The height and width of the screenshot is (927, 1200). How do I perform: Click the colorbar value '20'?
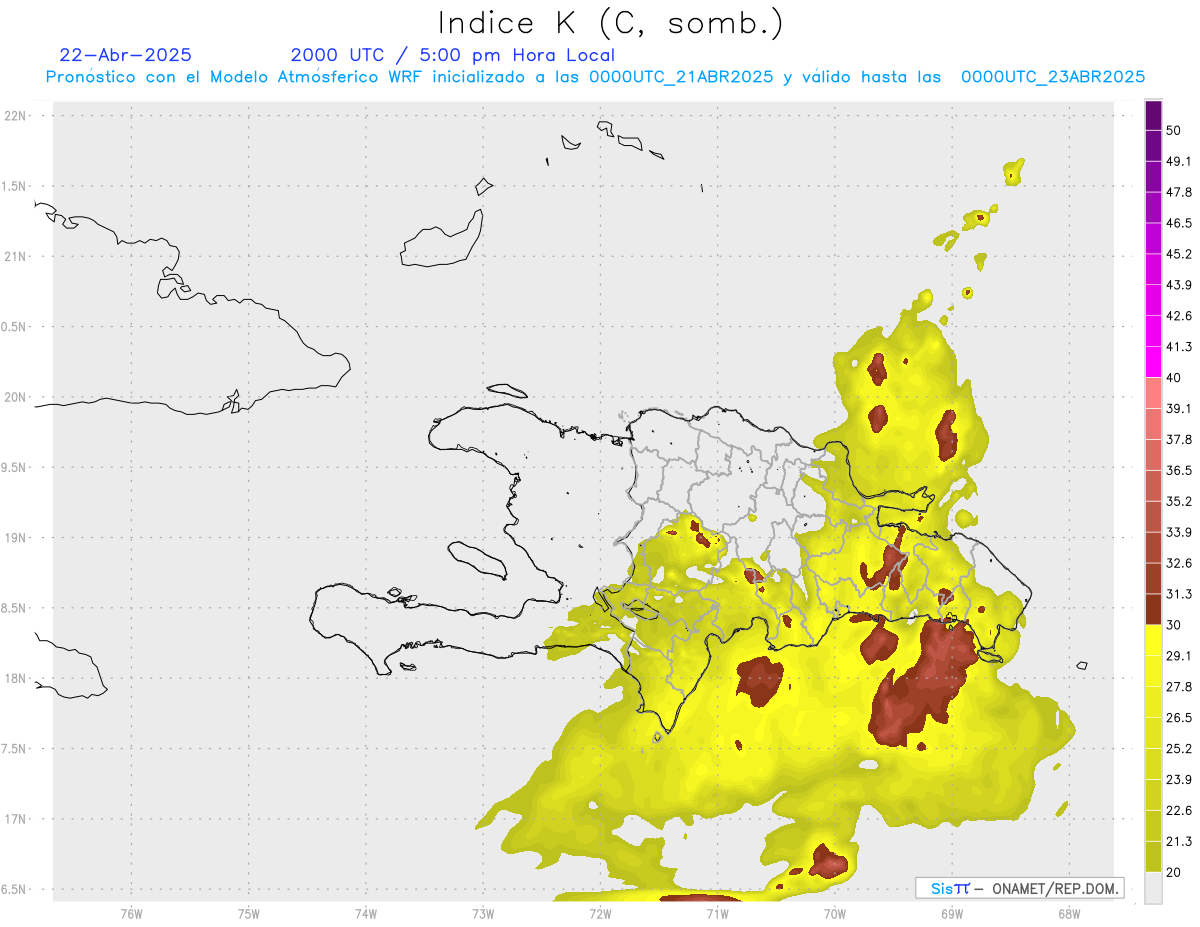click(1174, 872)
